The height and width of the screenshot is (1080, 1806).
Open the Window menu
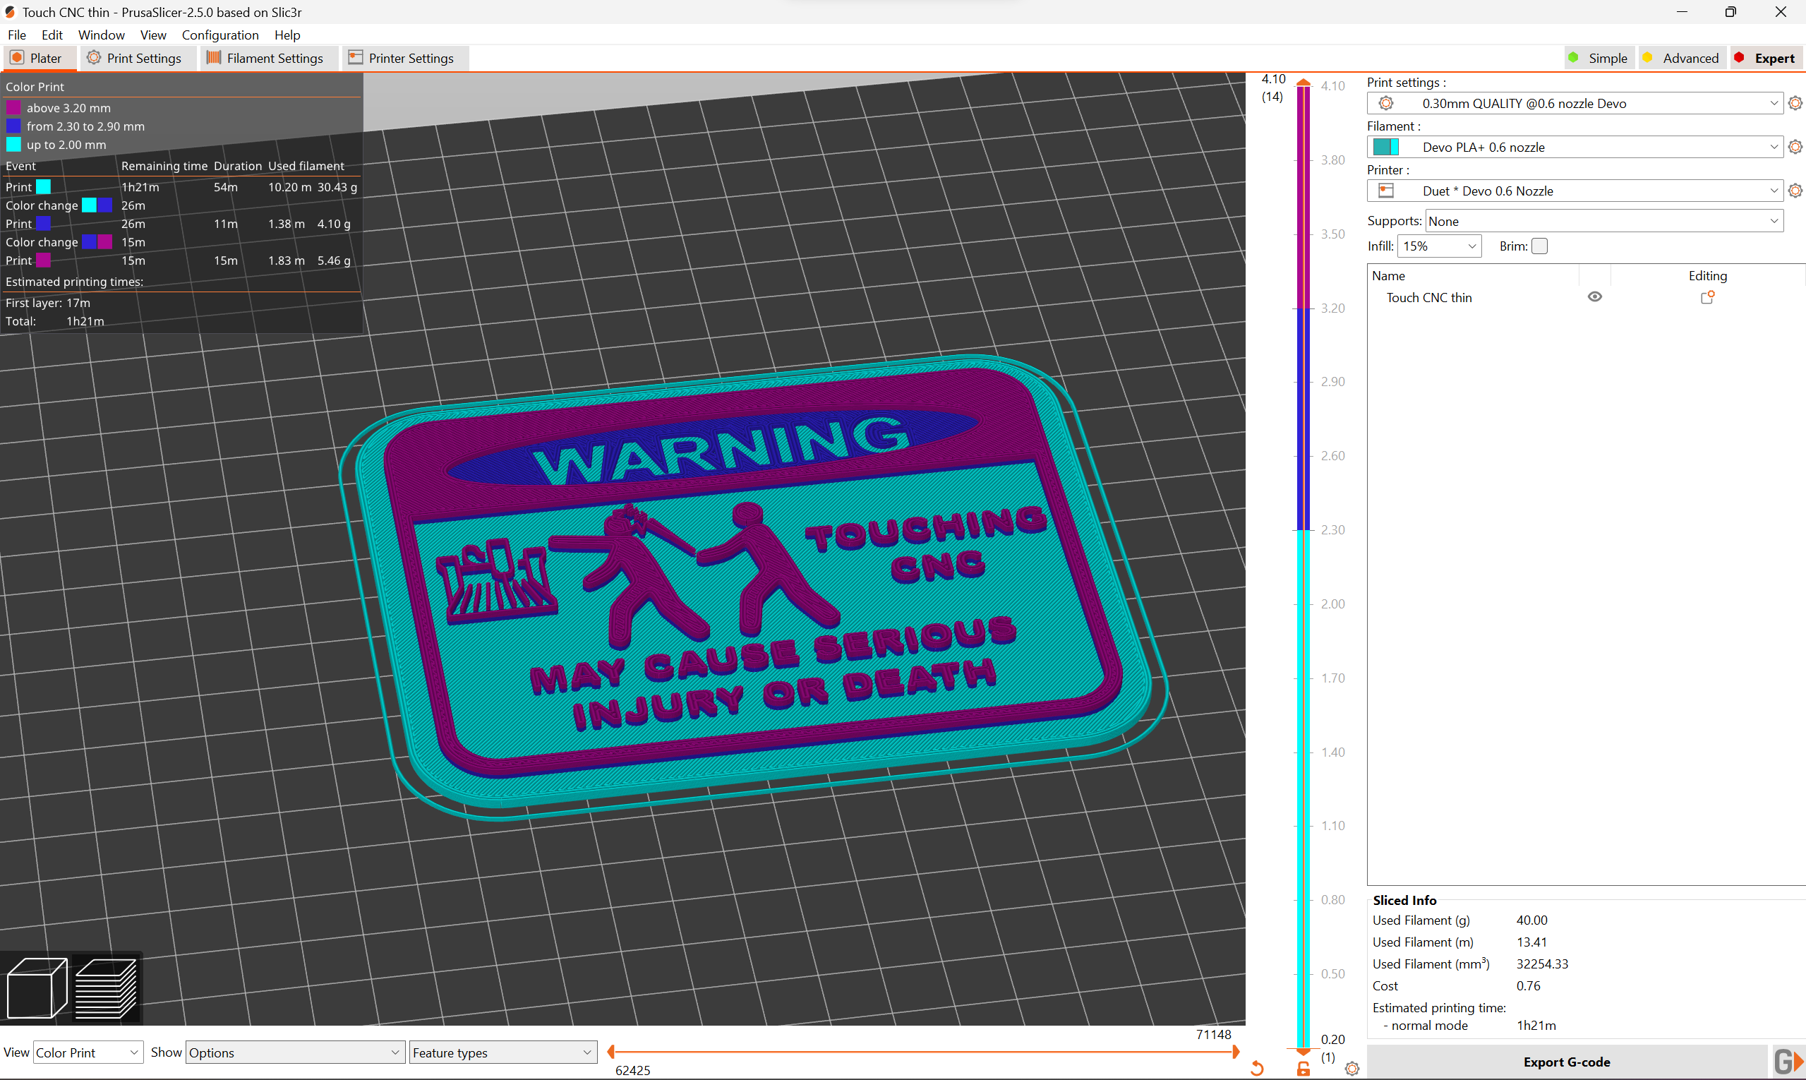[101, 35]
